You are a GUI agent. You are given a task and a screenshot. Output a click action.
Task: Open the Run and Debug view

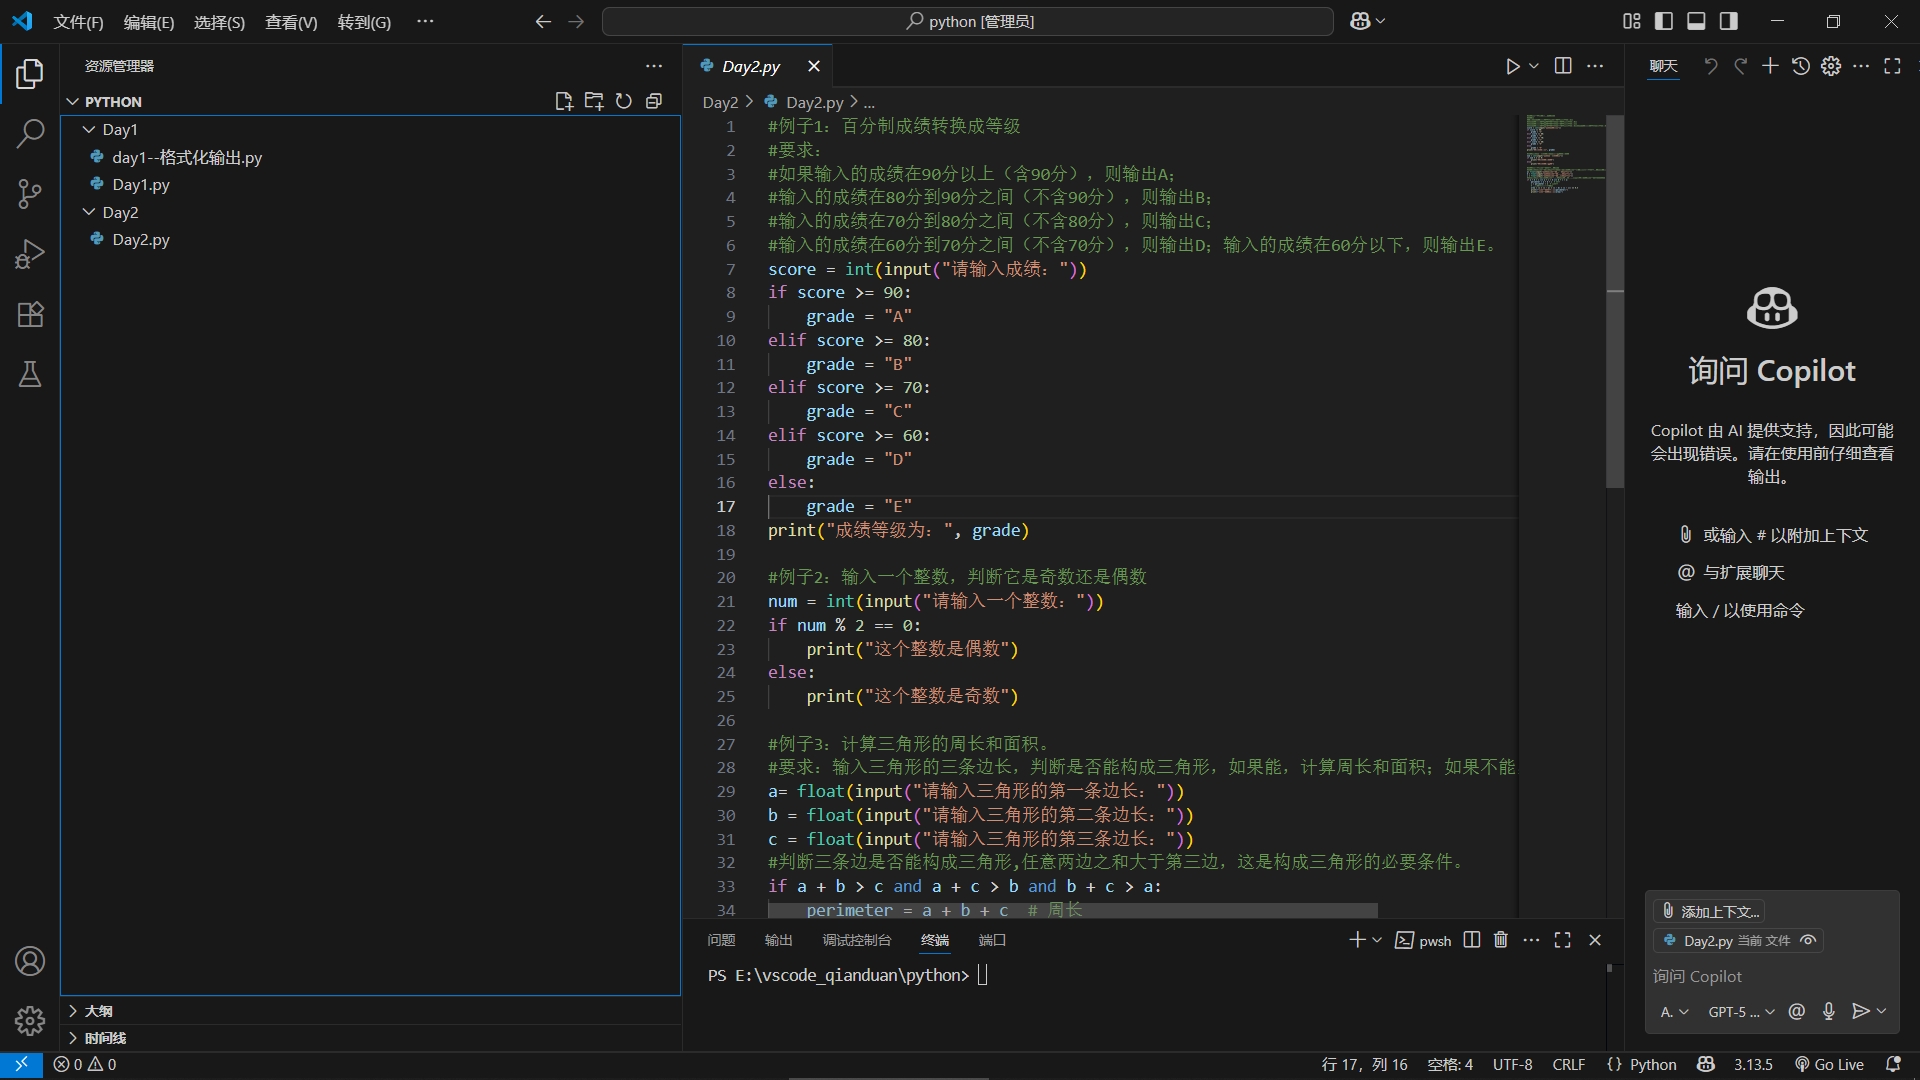click(x=30, y=254)
